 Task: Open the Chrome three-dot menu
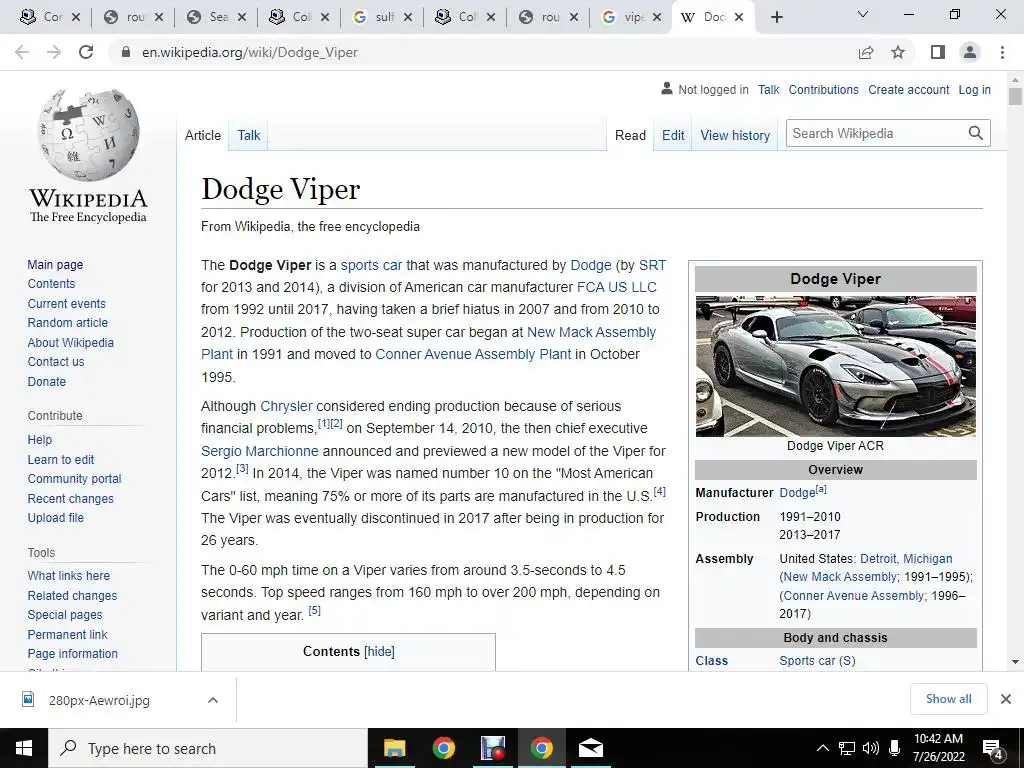(x=1002, y=52)
